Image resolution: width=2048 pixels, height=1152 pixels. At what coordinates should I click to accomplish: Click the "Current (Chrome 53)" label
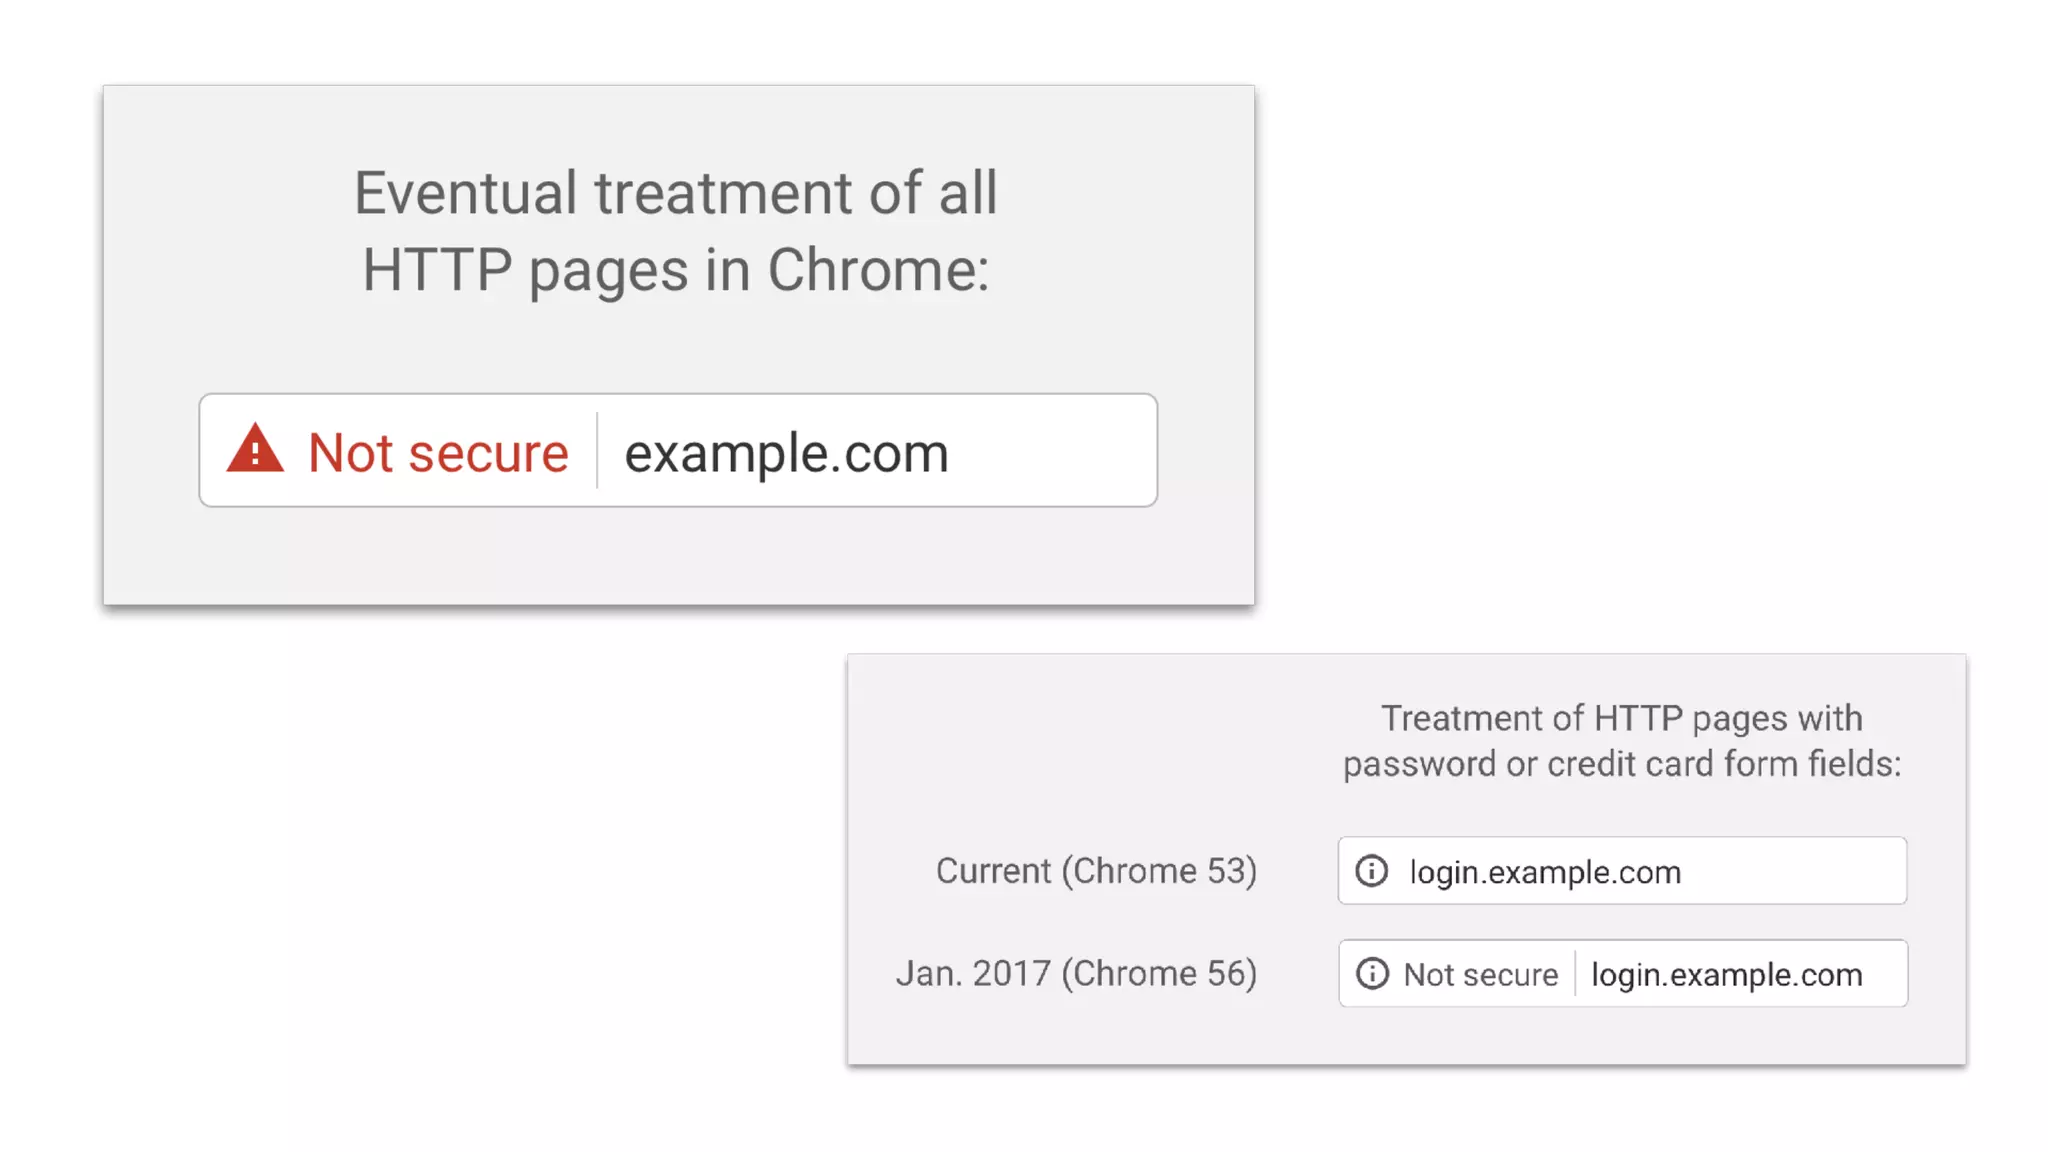pos(1096,871)
